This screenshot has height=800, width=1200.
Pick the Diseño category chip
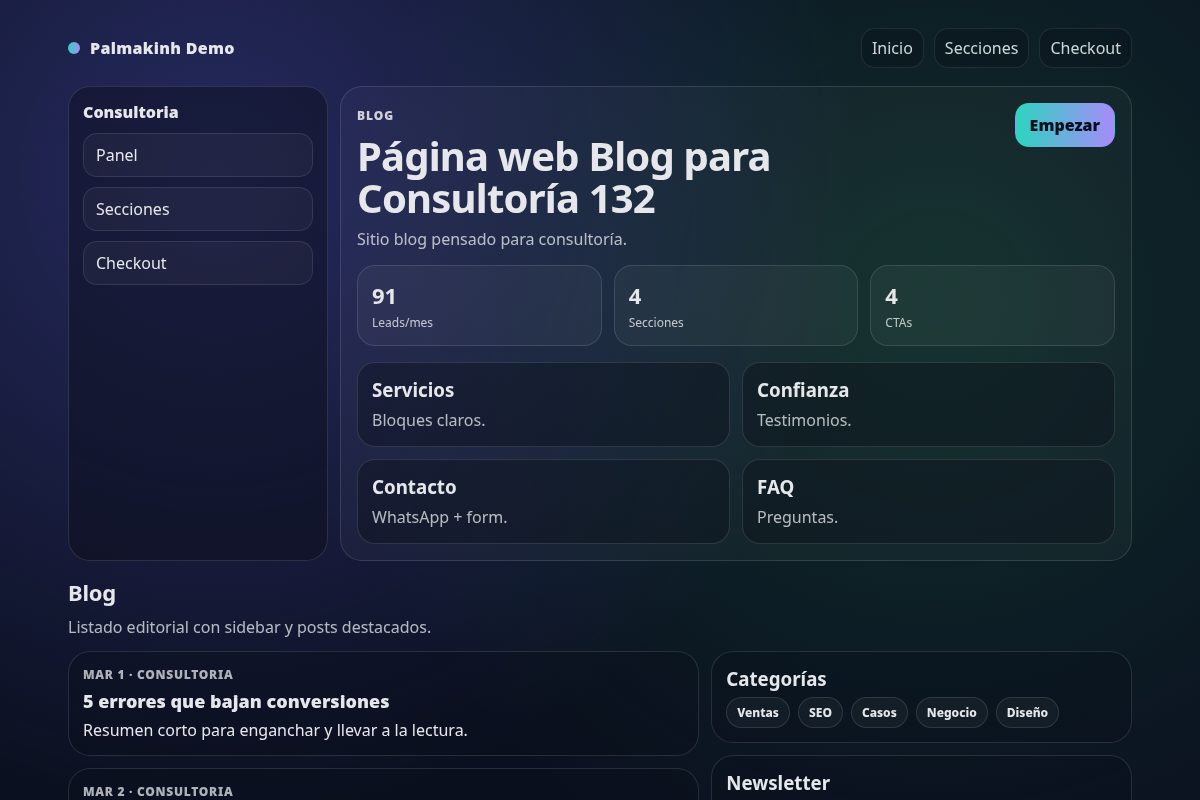(x=1027, y=712)
